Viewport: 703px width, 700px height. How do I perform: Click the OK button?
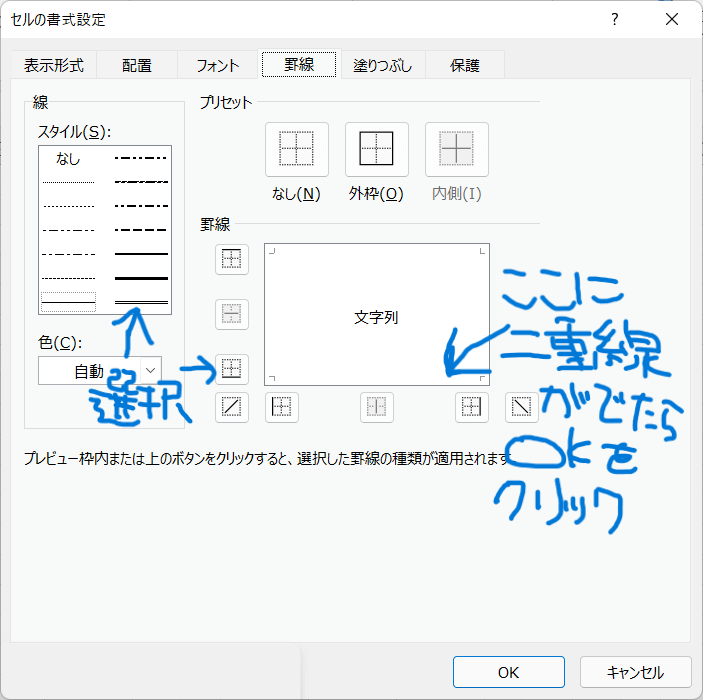pos(508,672)
